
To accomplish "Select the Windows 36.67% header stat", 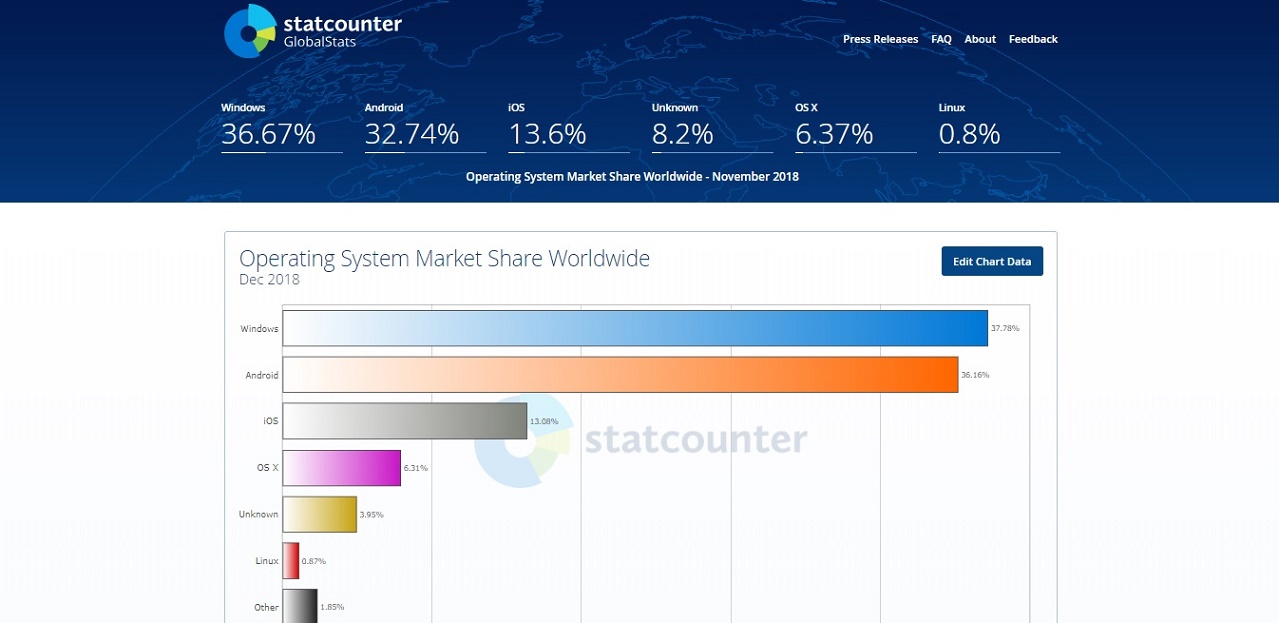I will 281,127.
